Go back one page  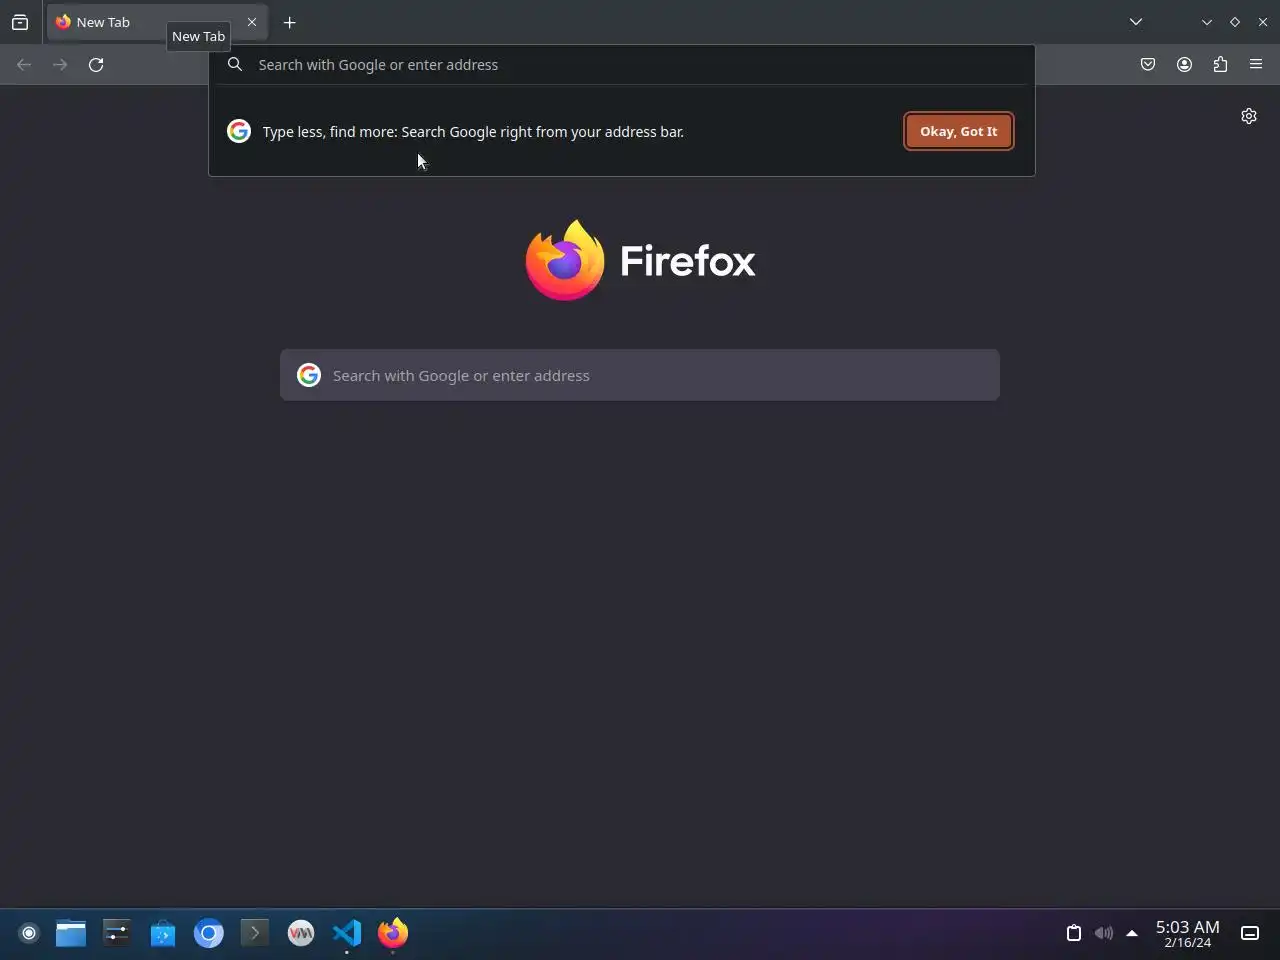tap(24, 65)
